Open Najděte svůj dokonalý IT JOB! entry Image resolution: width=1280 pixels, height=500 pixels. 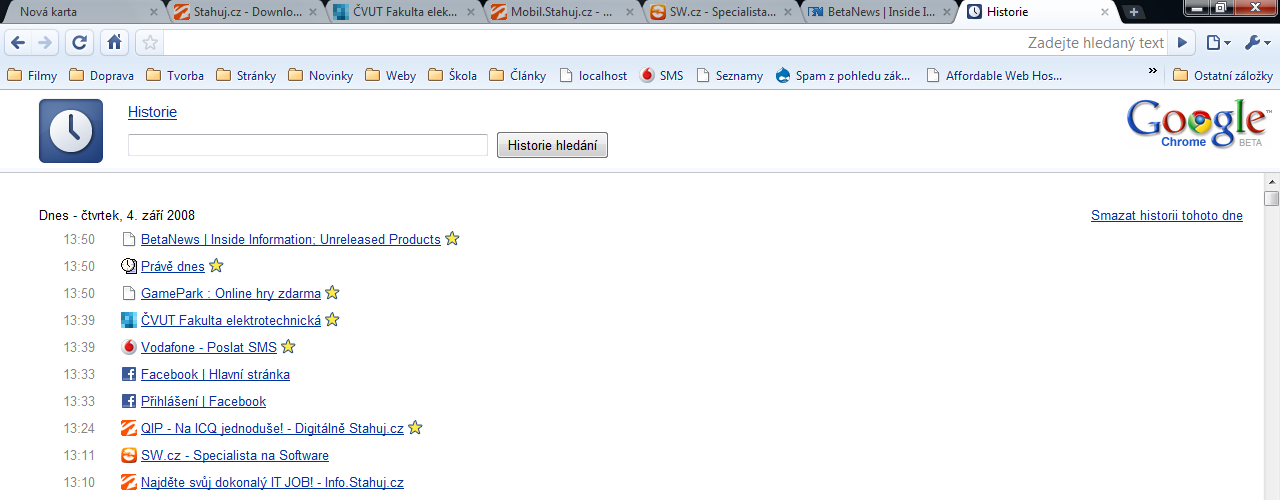(272, 482)
